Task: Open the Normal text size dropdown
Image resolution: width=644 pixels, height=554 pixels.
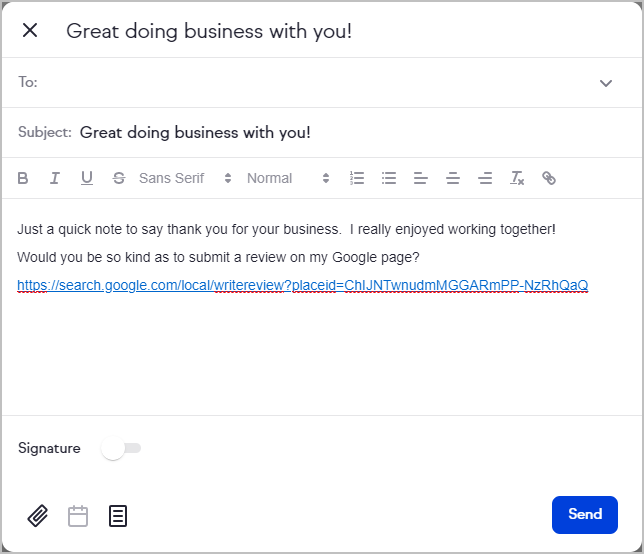Action: pos(288,178)
